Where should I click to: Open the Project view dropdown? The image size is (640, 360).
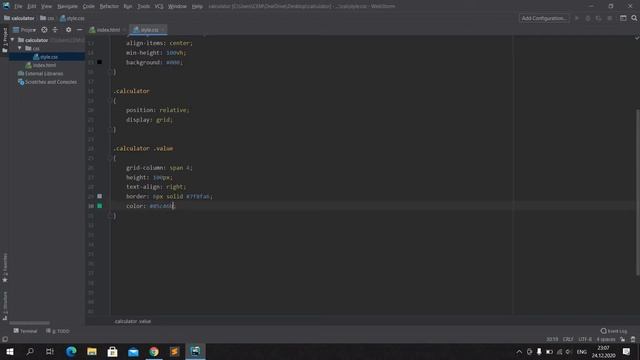point(24,30)
